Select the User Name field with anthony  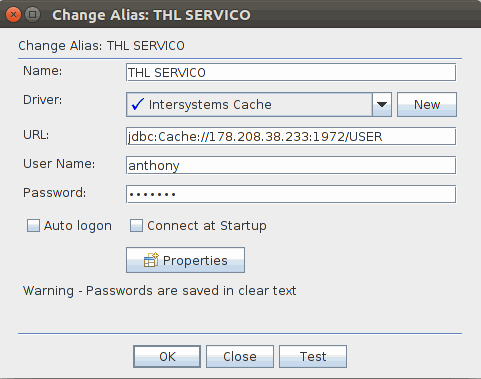291,165
